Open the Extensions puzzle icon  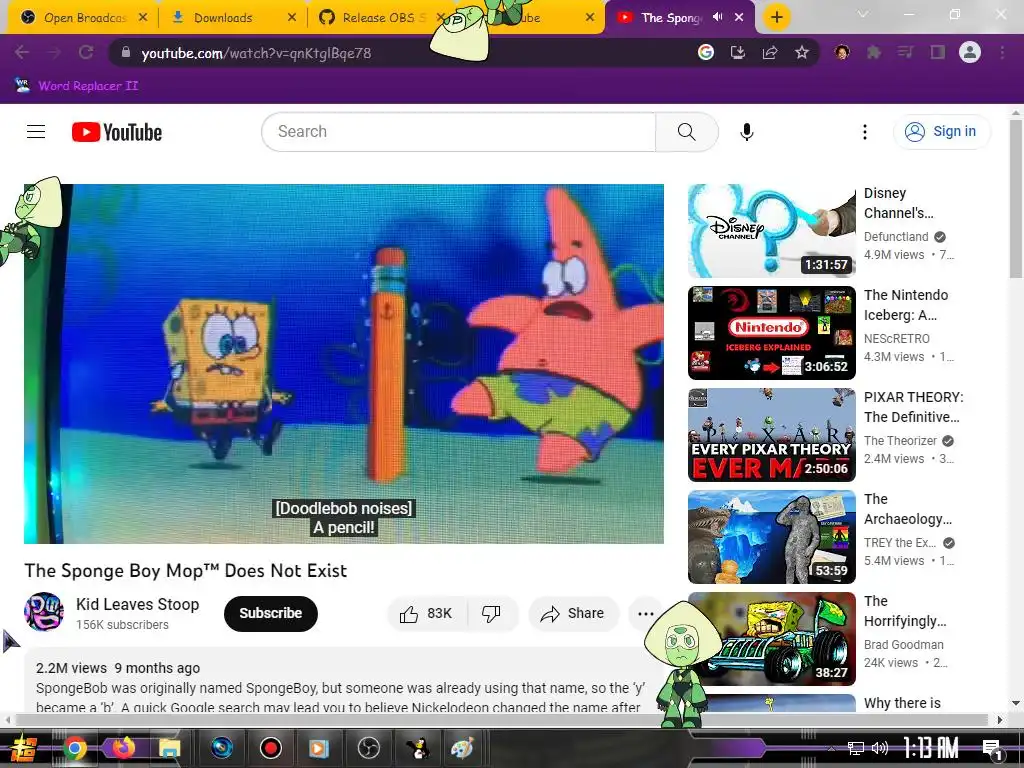coord(874,52)
